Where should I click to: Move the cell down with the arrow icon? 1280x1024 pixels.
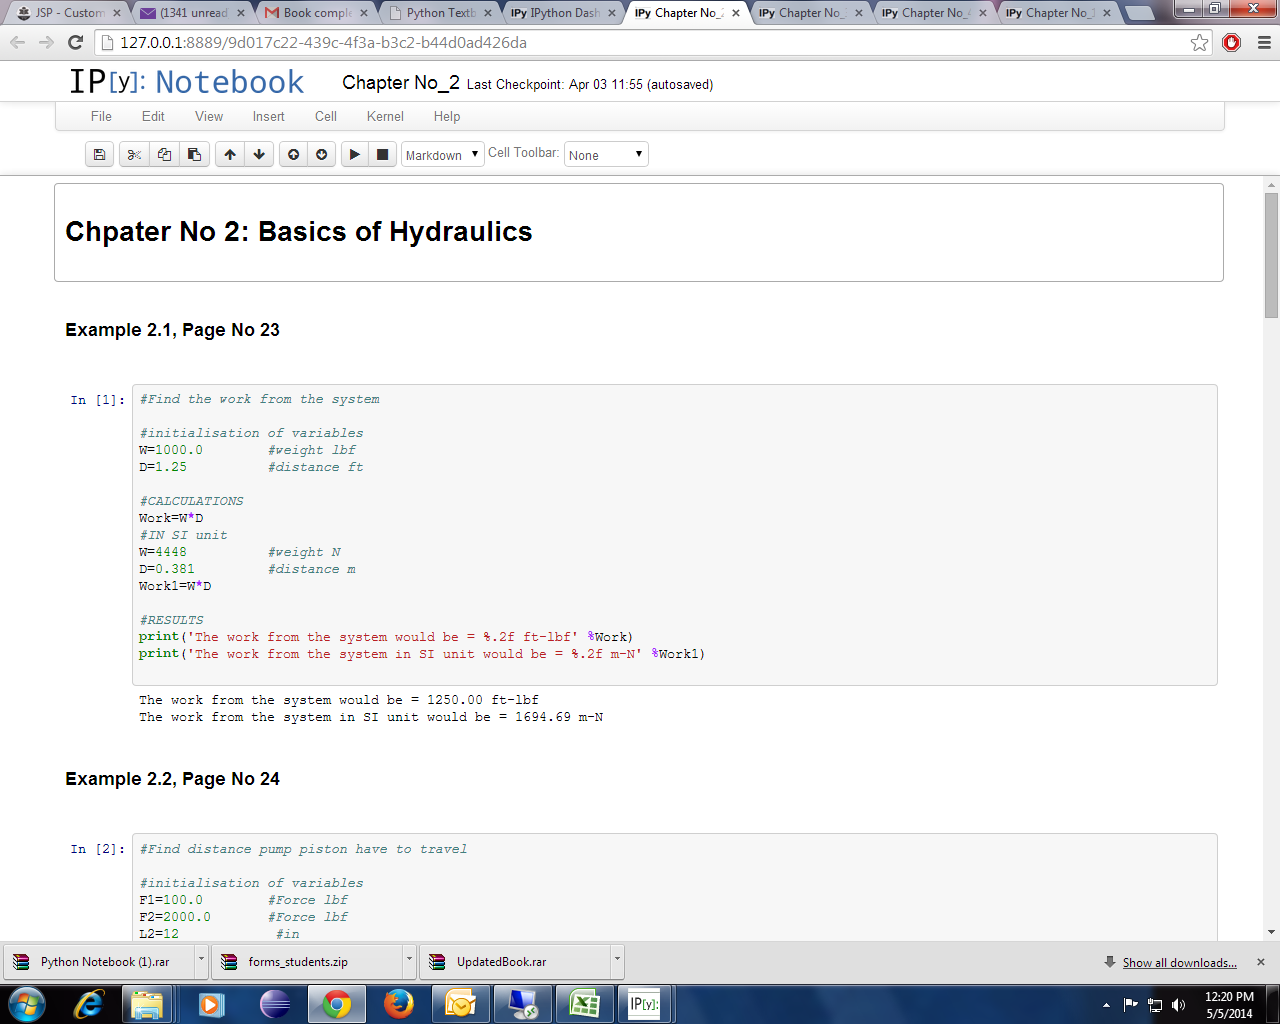coord(259,154)
